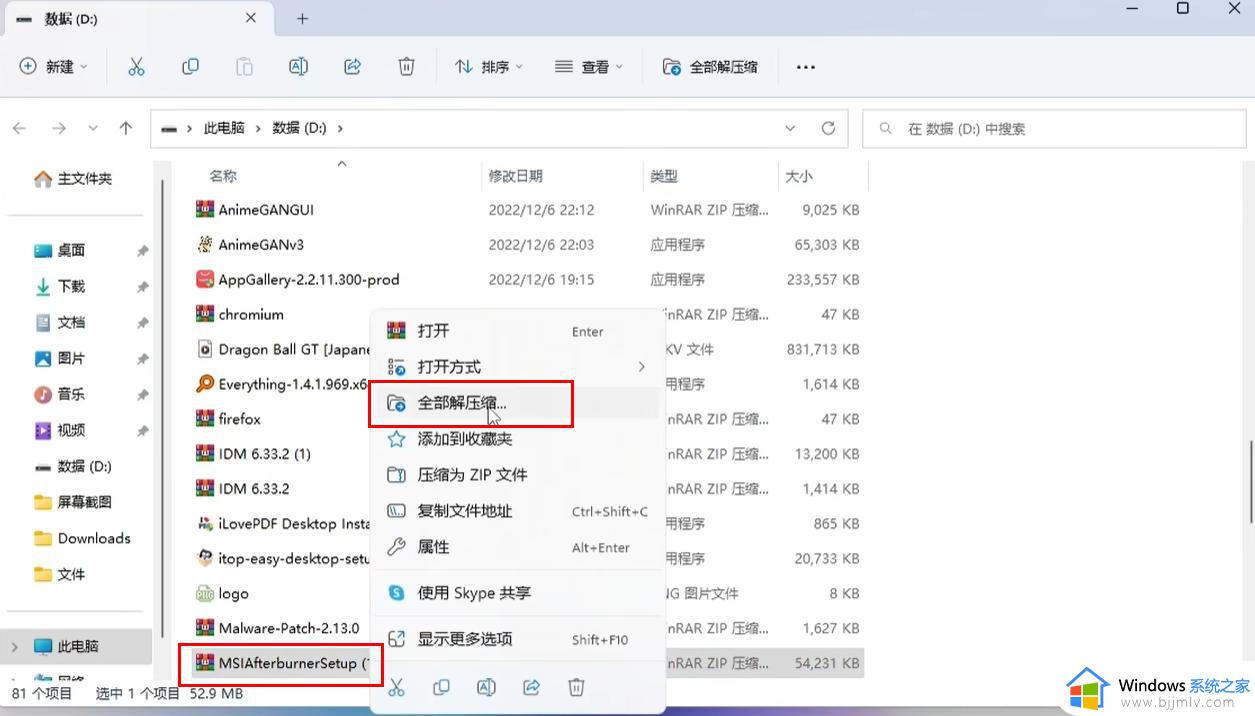Go back with the back arrow
This screenshot has height=716, width=1255.
[20, 128]
